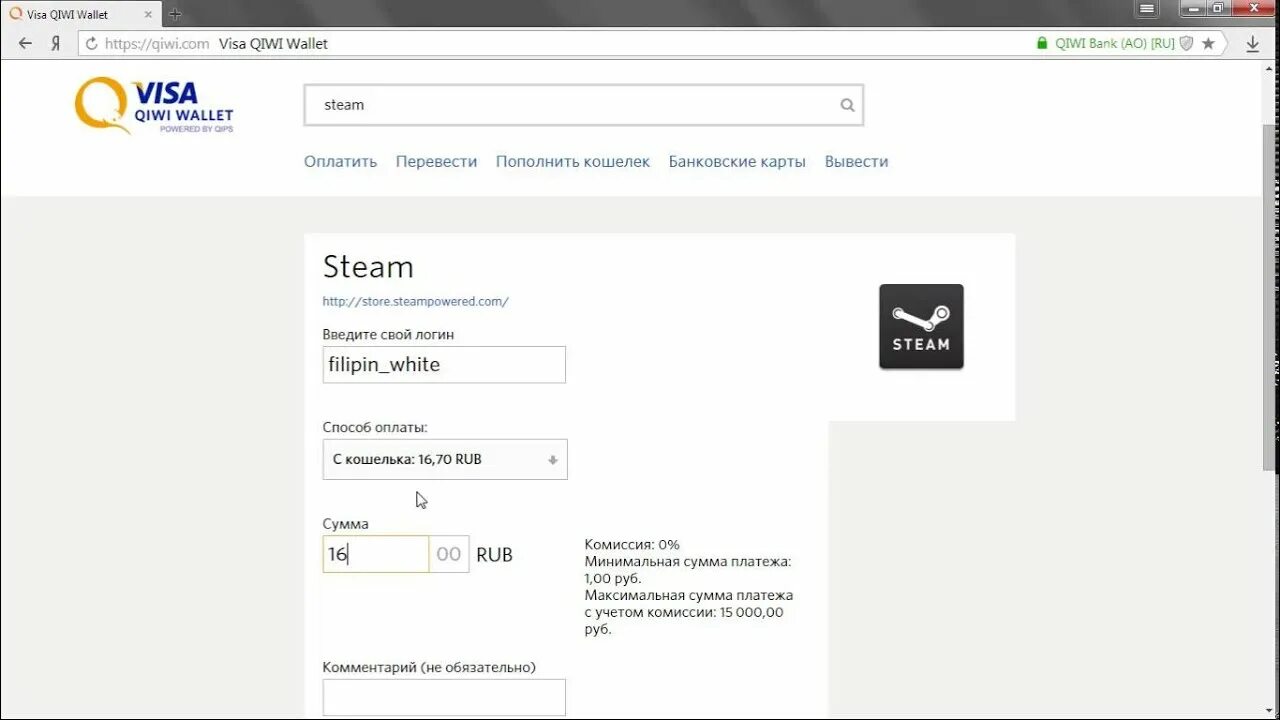Select the Visa QIWI Wallet browser tab
The image size is (1280, 720).
point(80,14)
